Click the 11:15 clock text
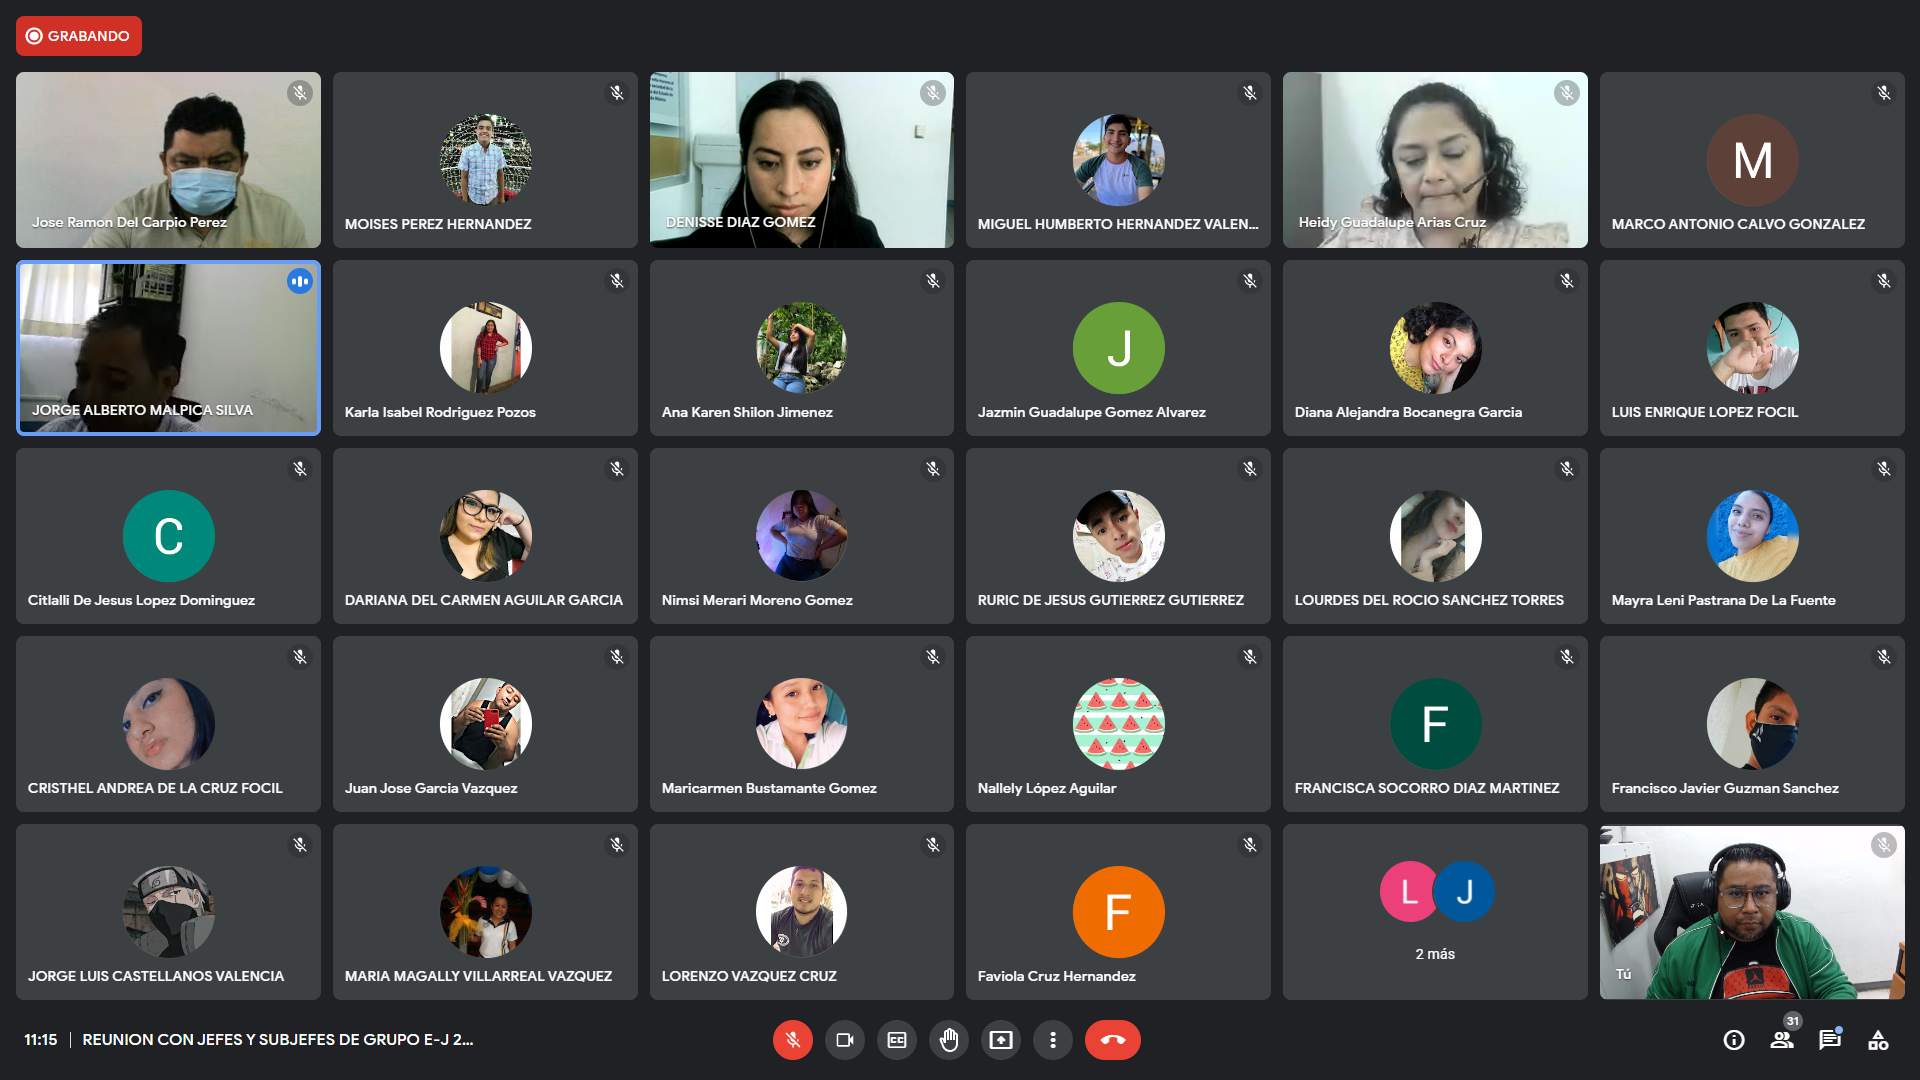 [x=41, y=1040]
